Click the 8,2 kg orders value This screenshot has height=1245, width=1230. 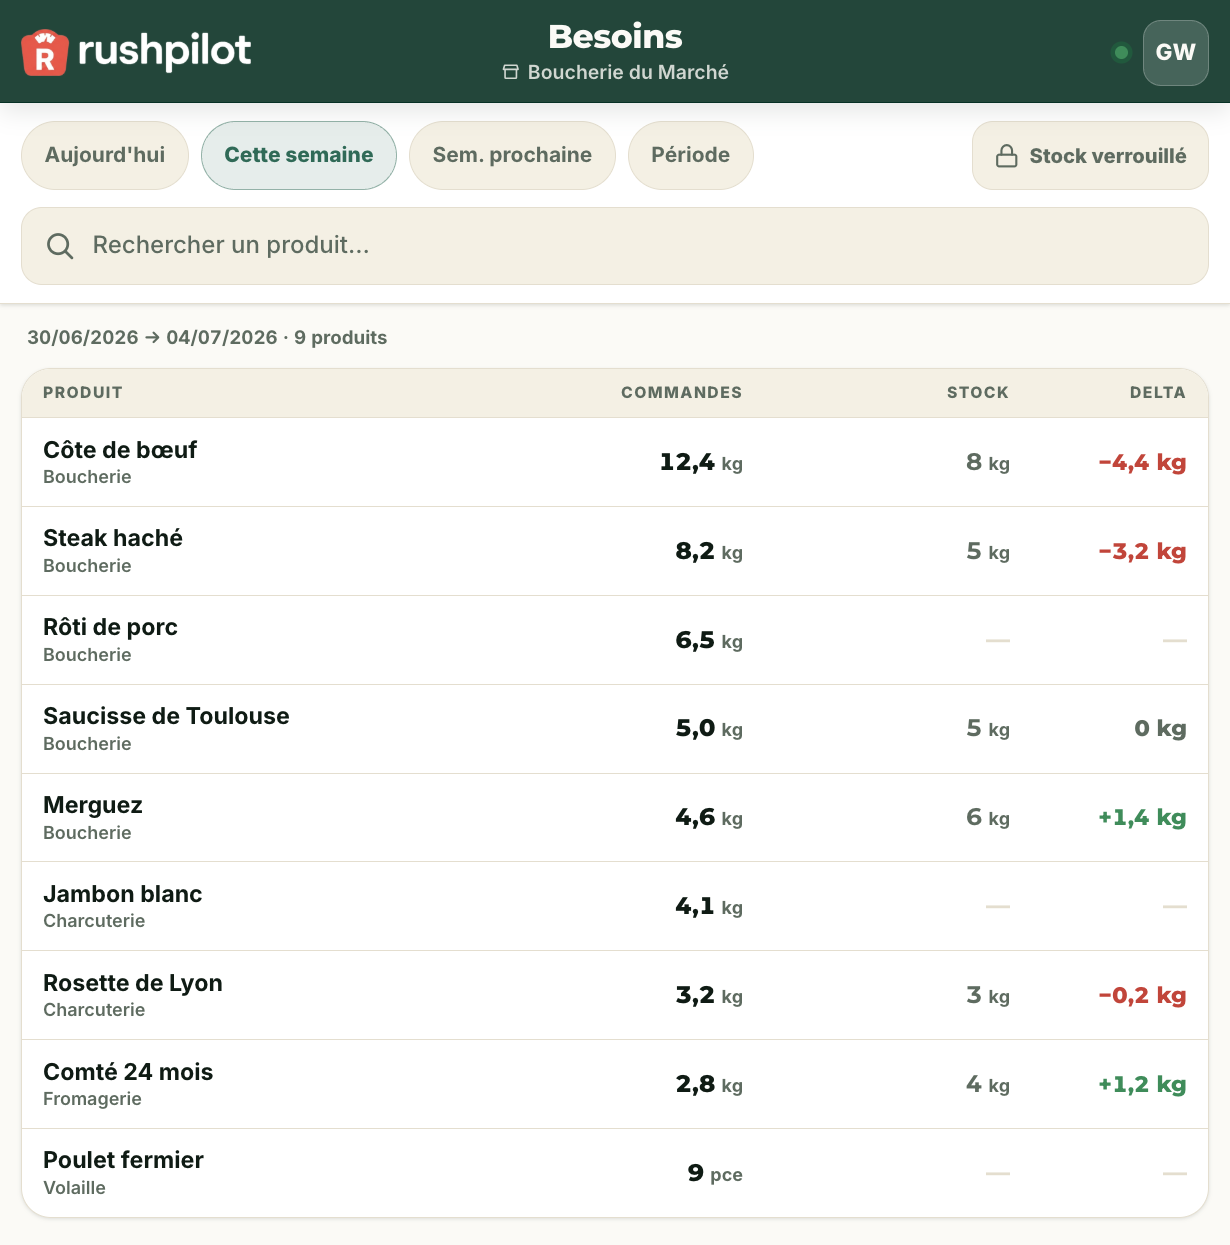click(x=709, y=552)
